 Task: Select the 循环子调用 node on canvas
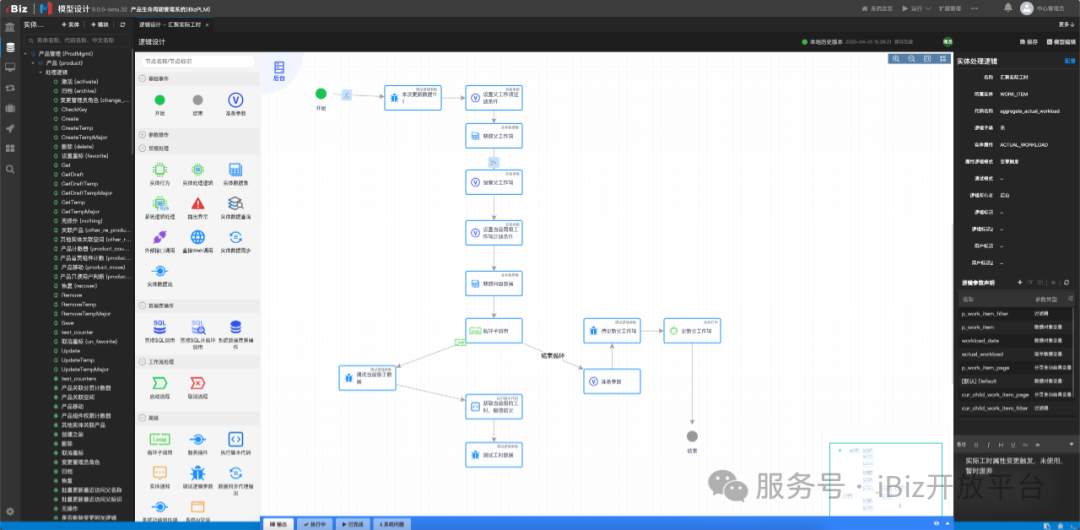coord(493,332)
